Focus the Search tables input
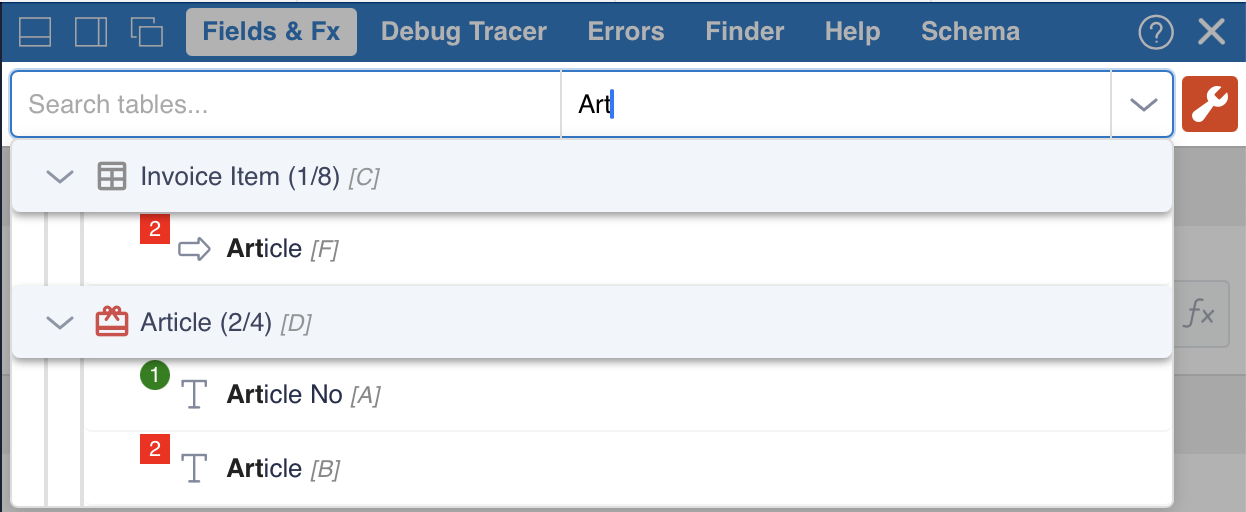 (285, 104)
